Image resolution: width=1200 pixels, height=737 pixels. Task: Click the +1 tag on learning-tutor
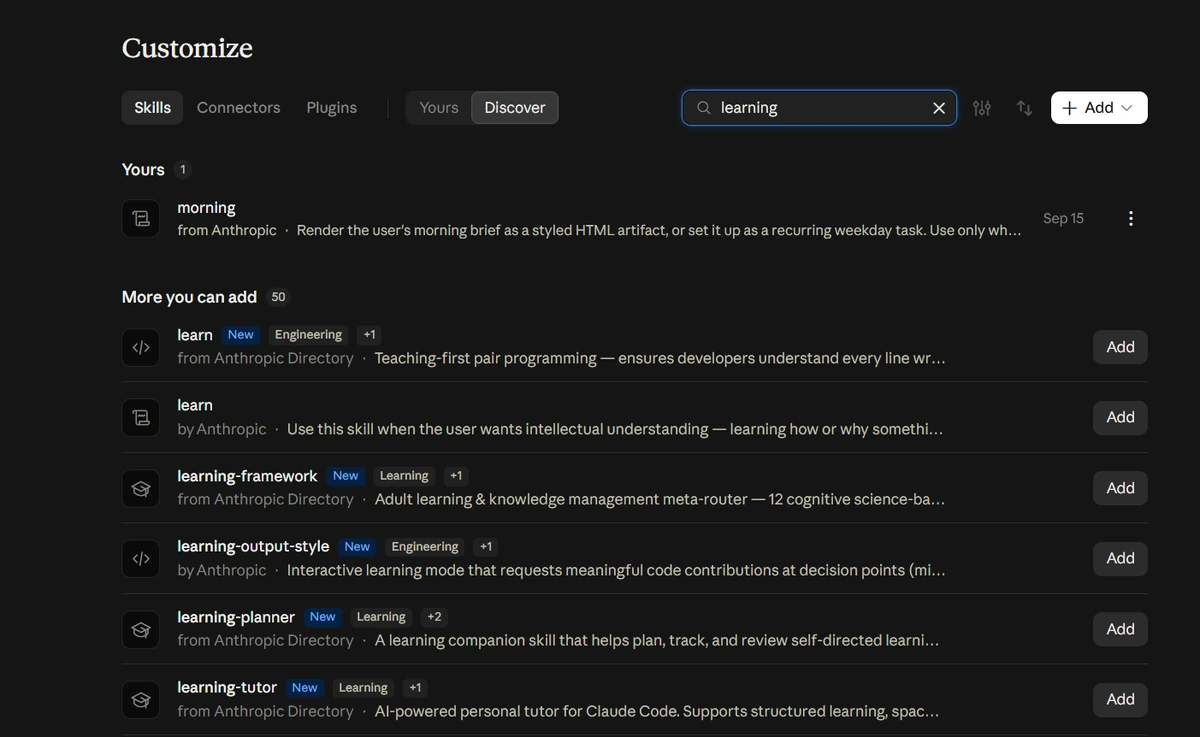pos(415,688)
